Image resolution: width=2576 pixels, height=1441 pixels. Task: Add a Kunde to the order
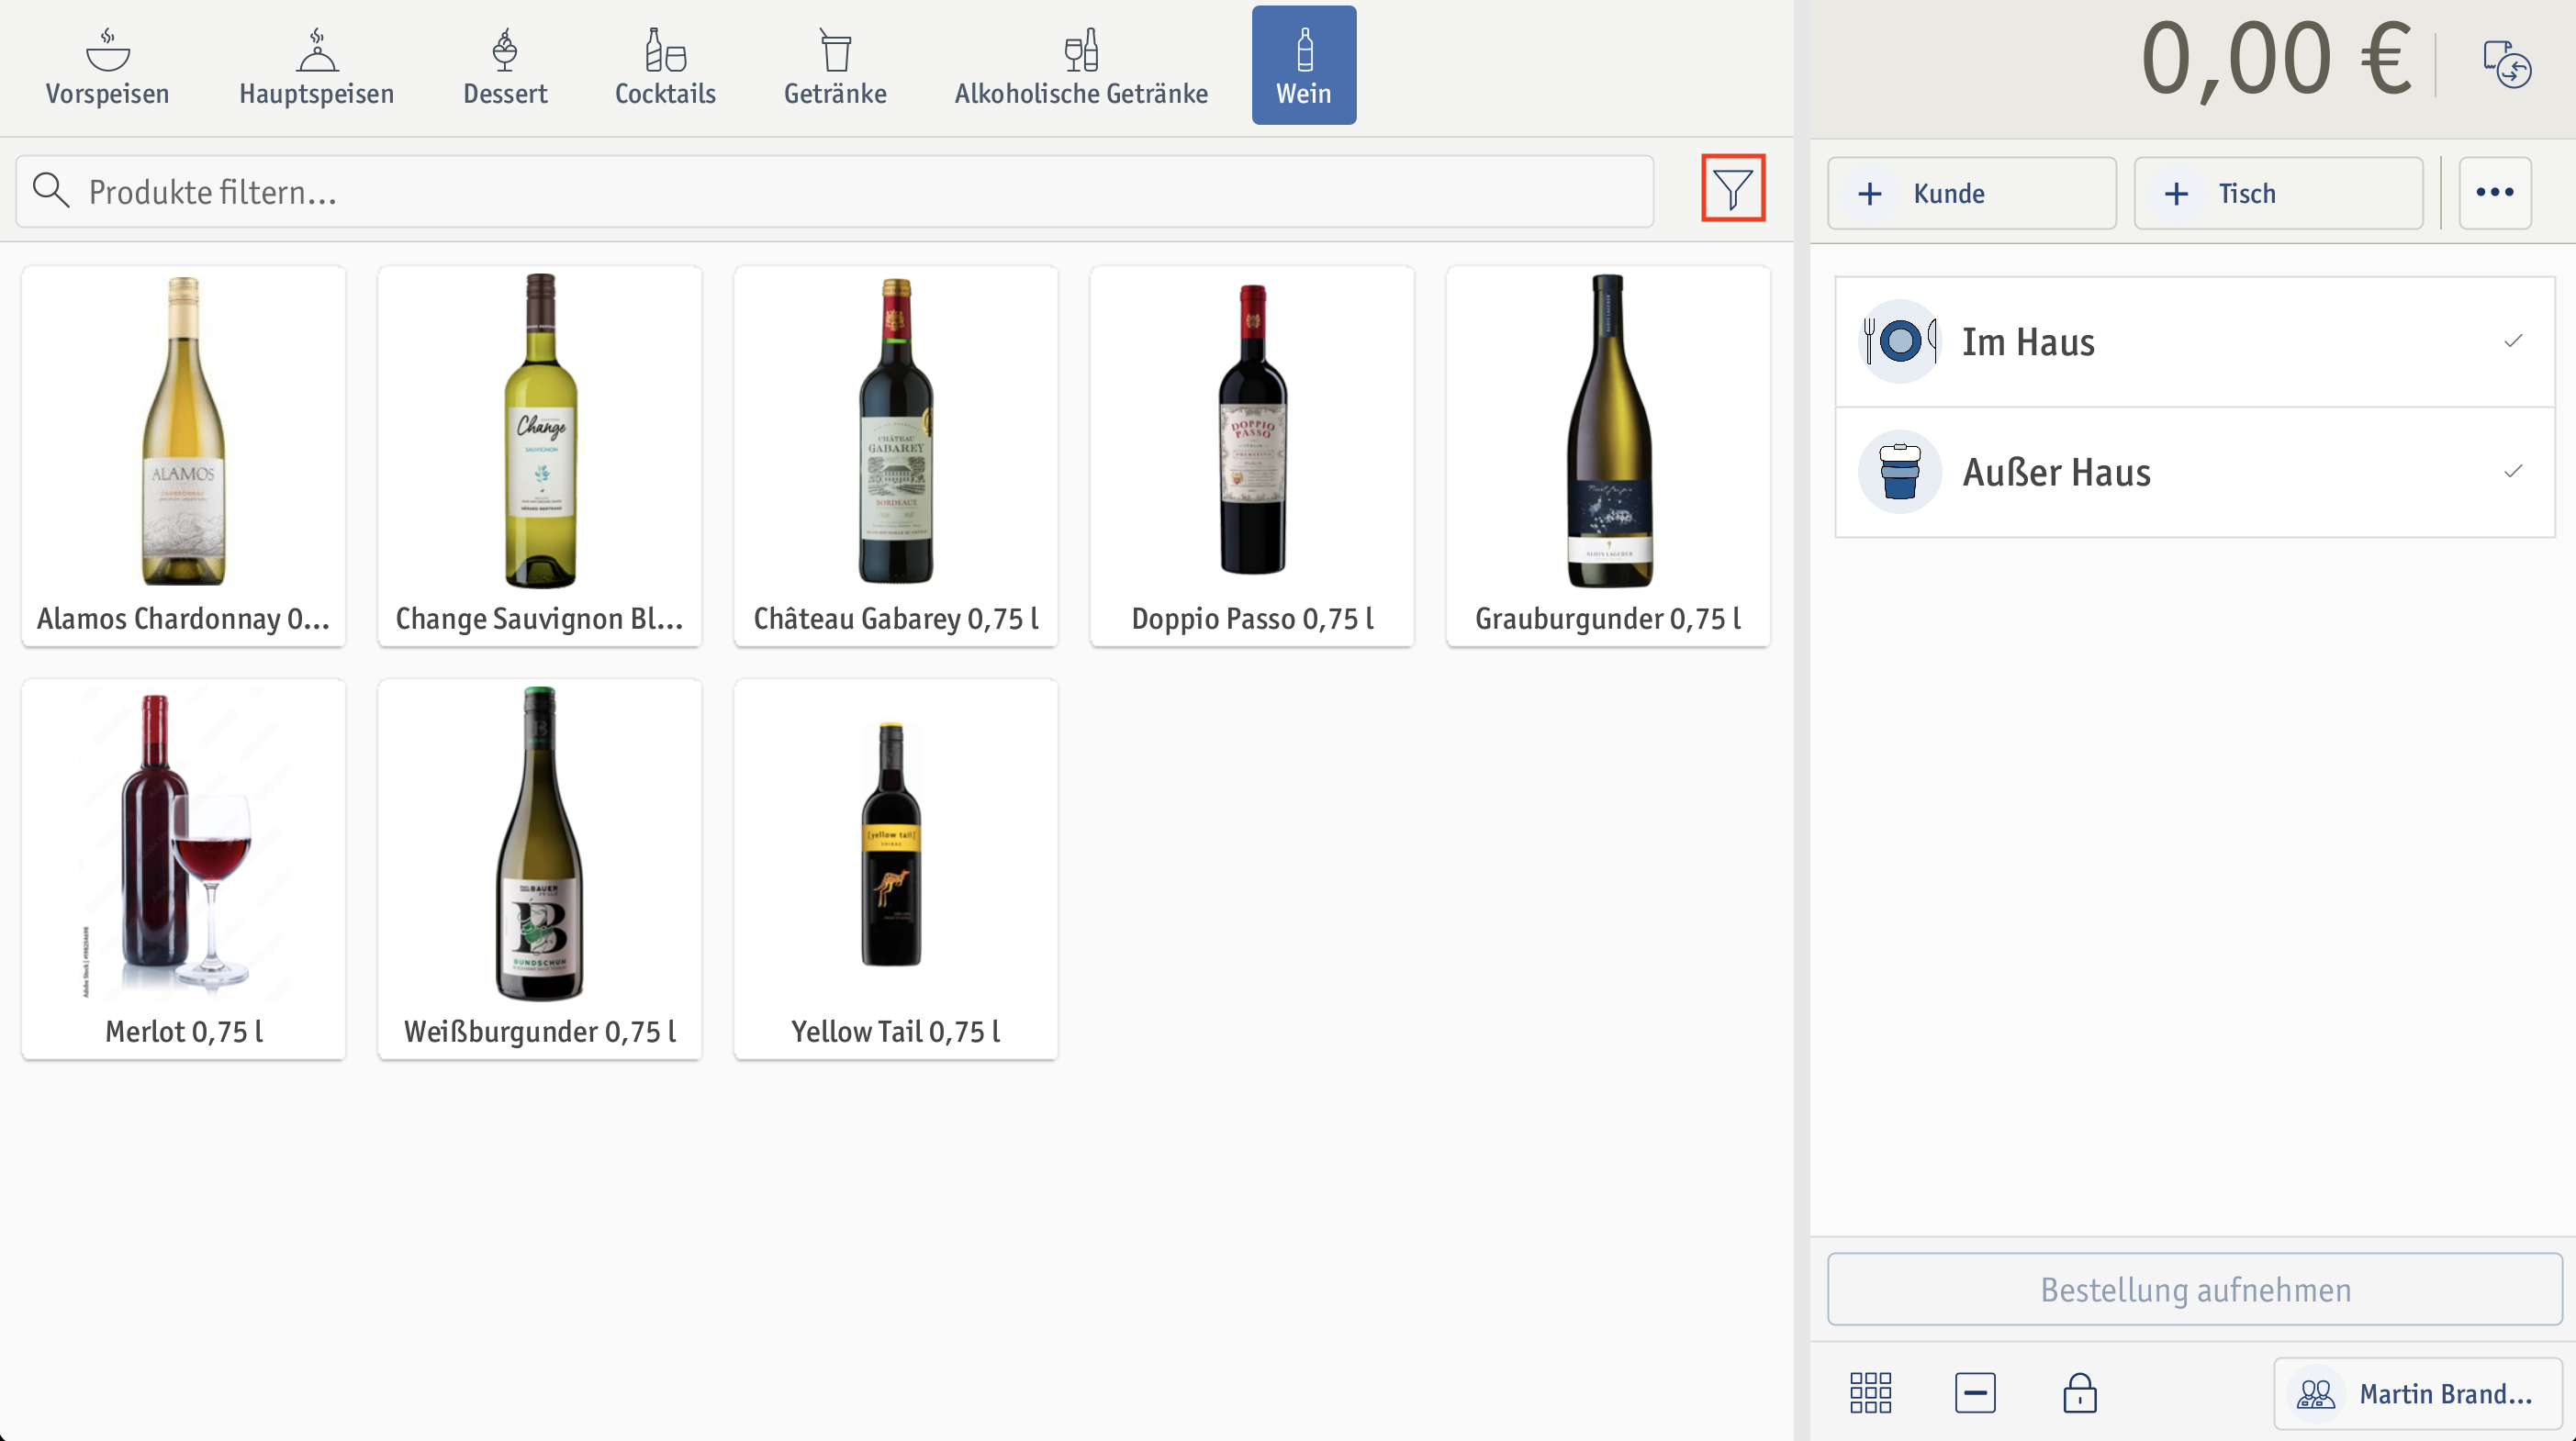pos(1972,193)
